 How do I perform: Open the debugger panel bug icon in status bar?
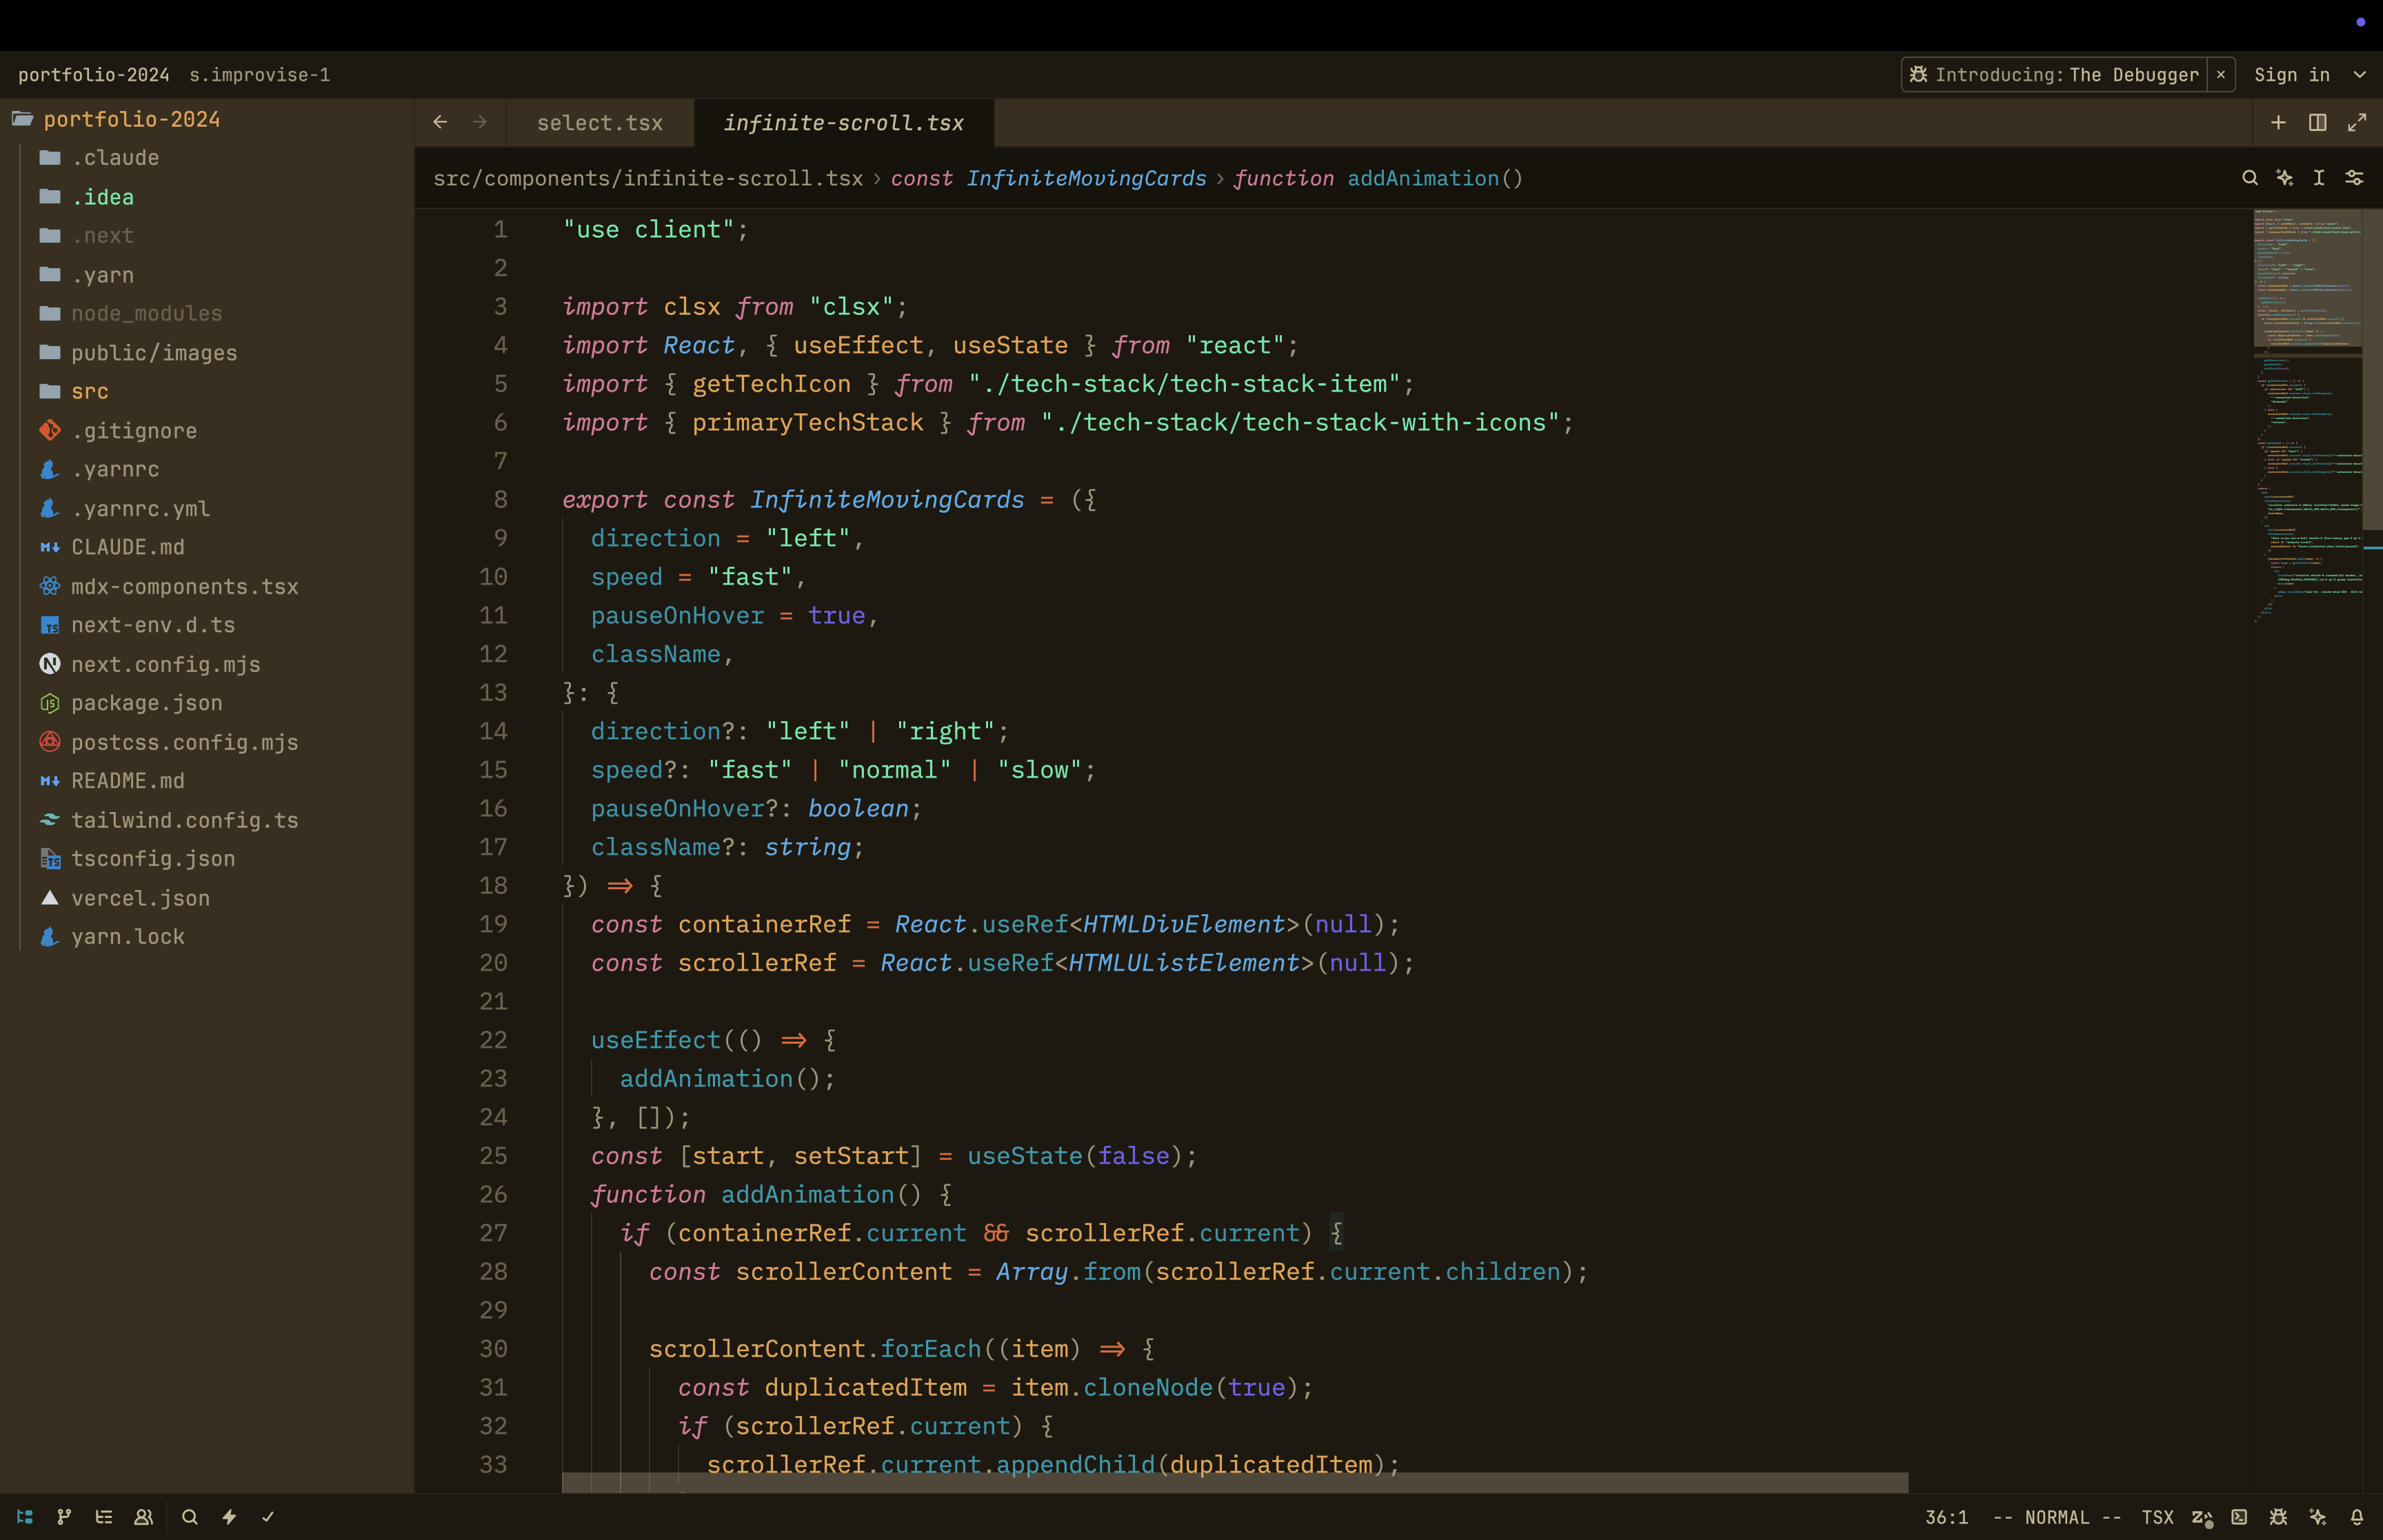2278,1517
